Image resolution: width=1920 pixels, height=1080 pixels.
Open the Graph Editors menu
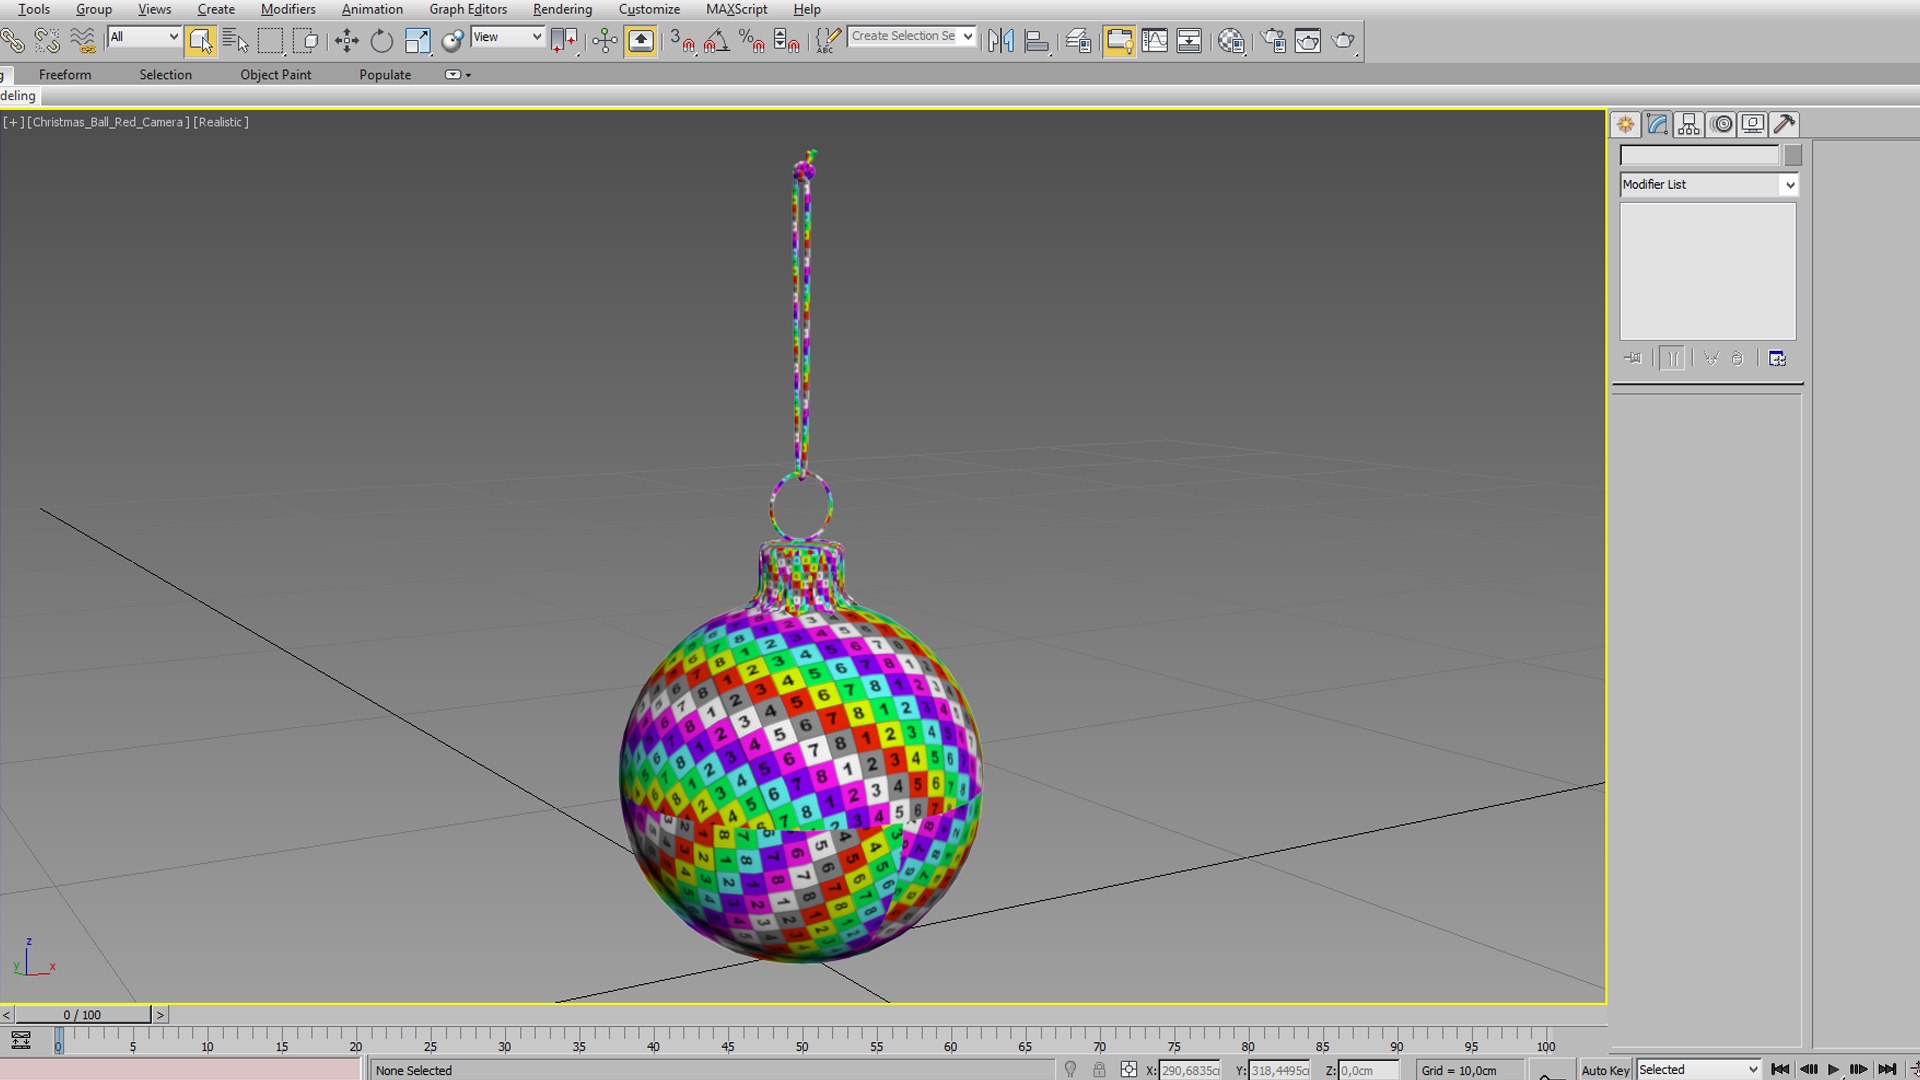pos(468,9)
